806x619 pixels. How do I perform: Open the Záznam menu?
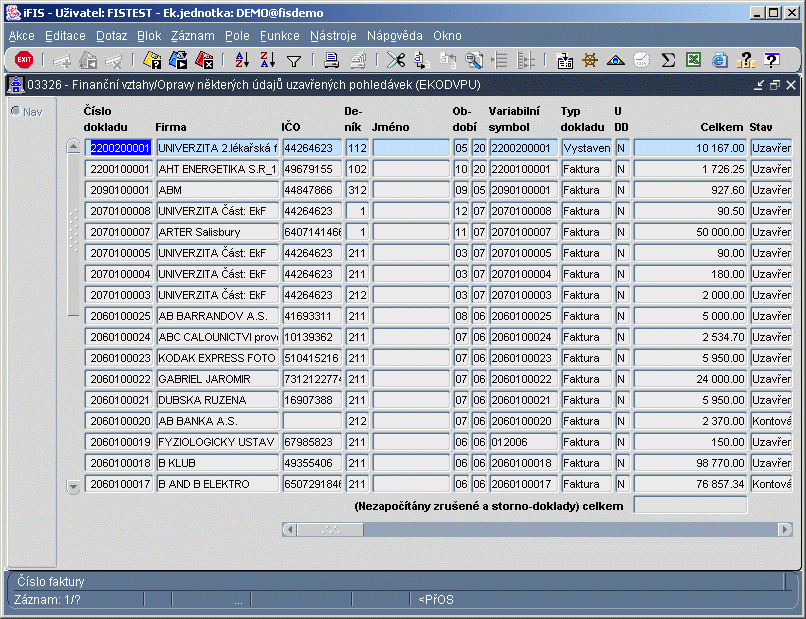[193, 36]
